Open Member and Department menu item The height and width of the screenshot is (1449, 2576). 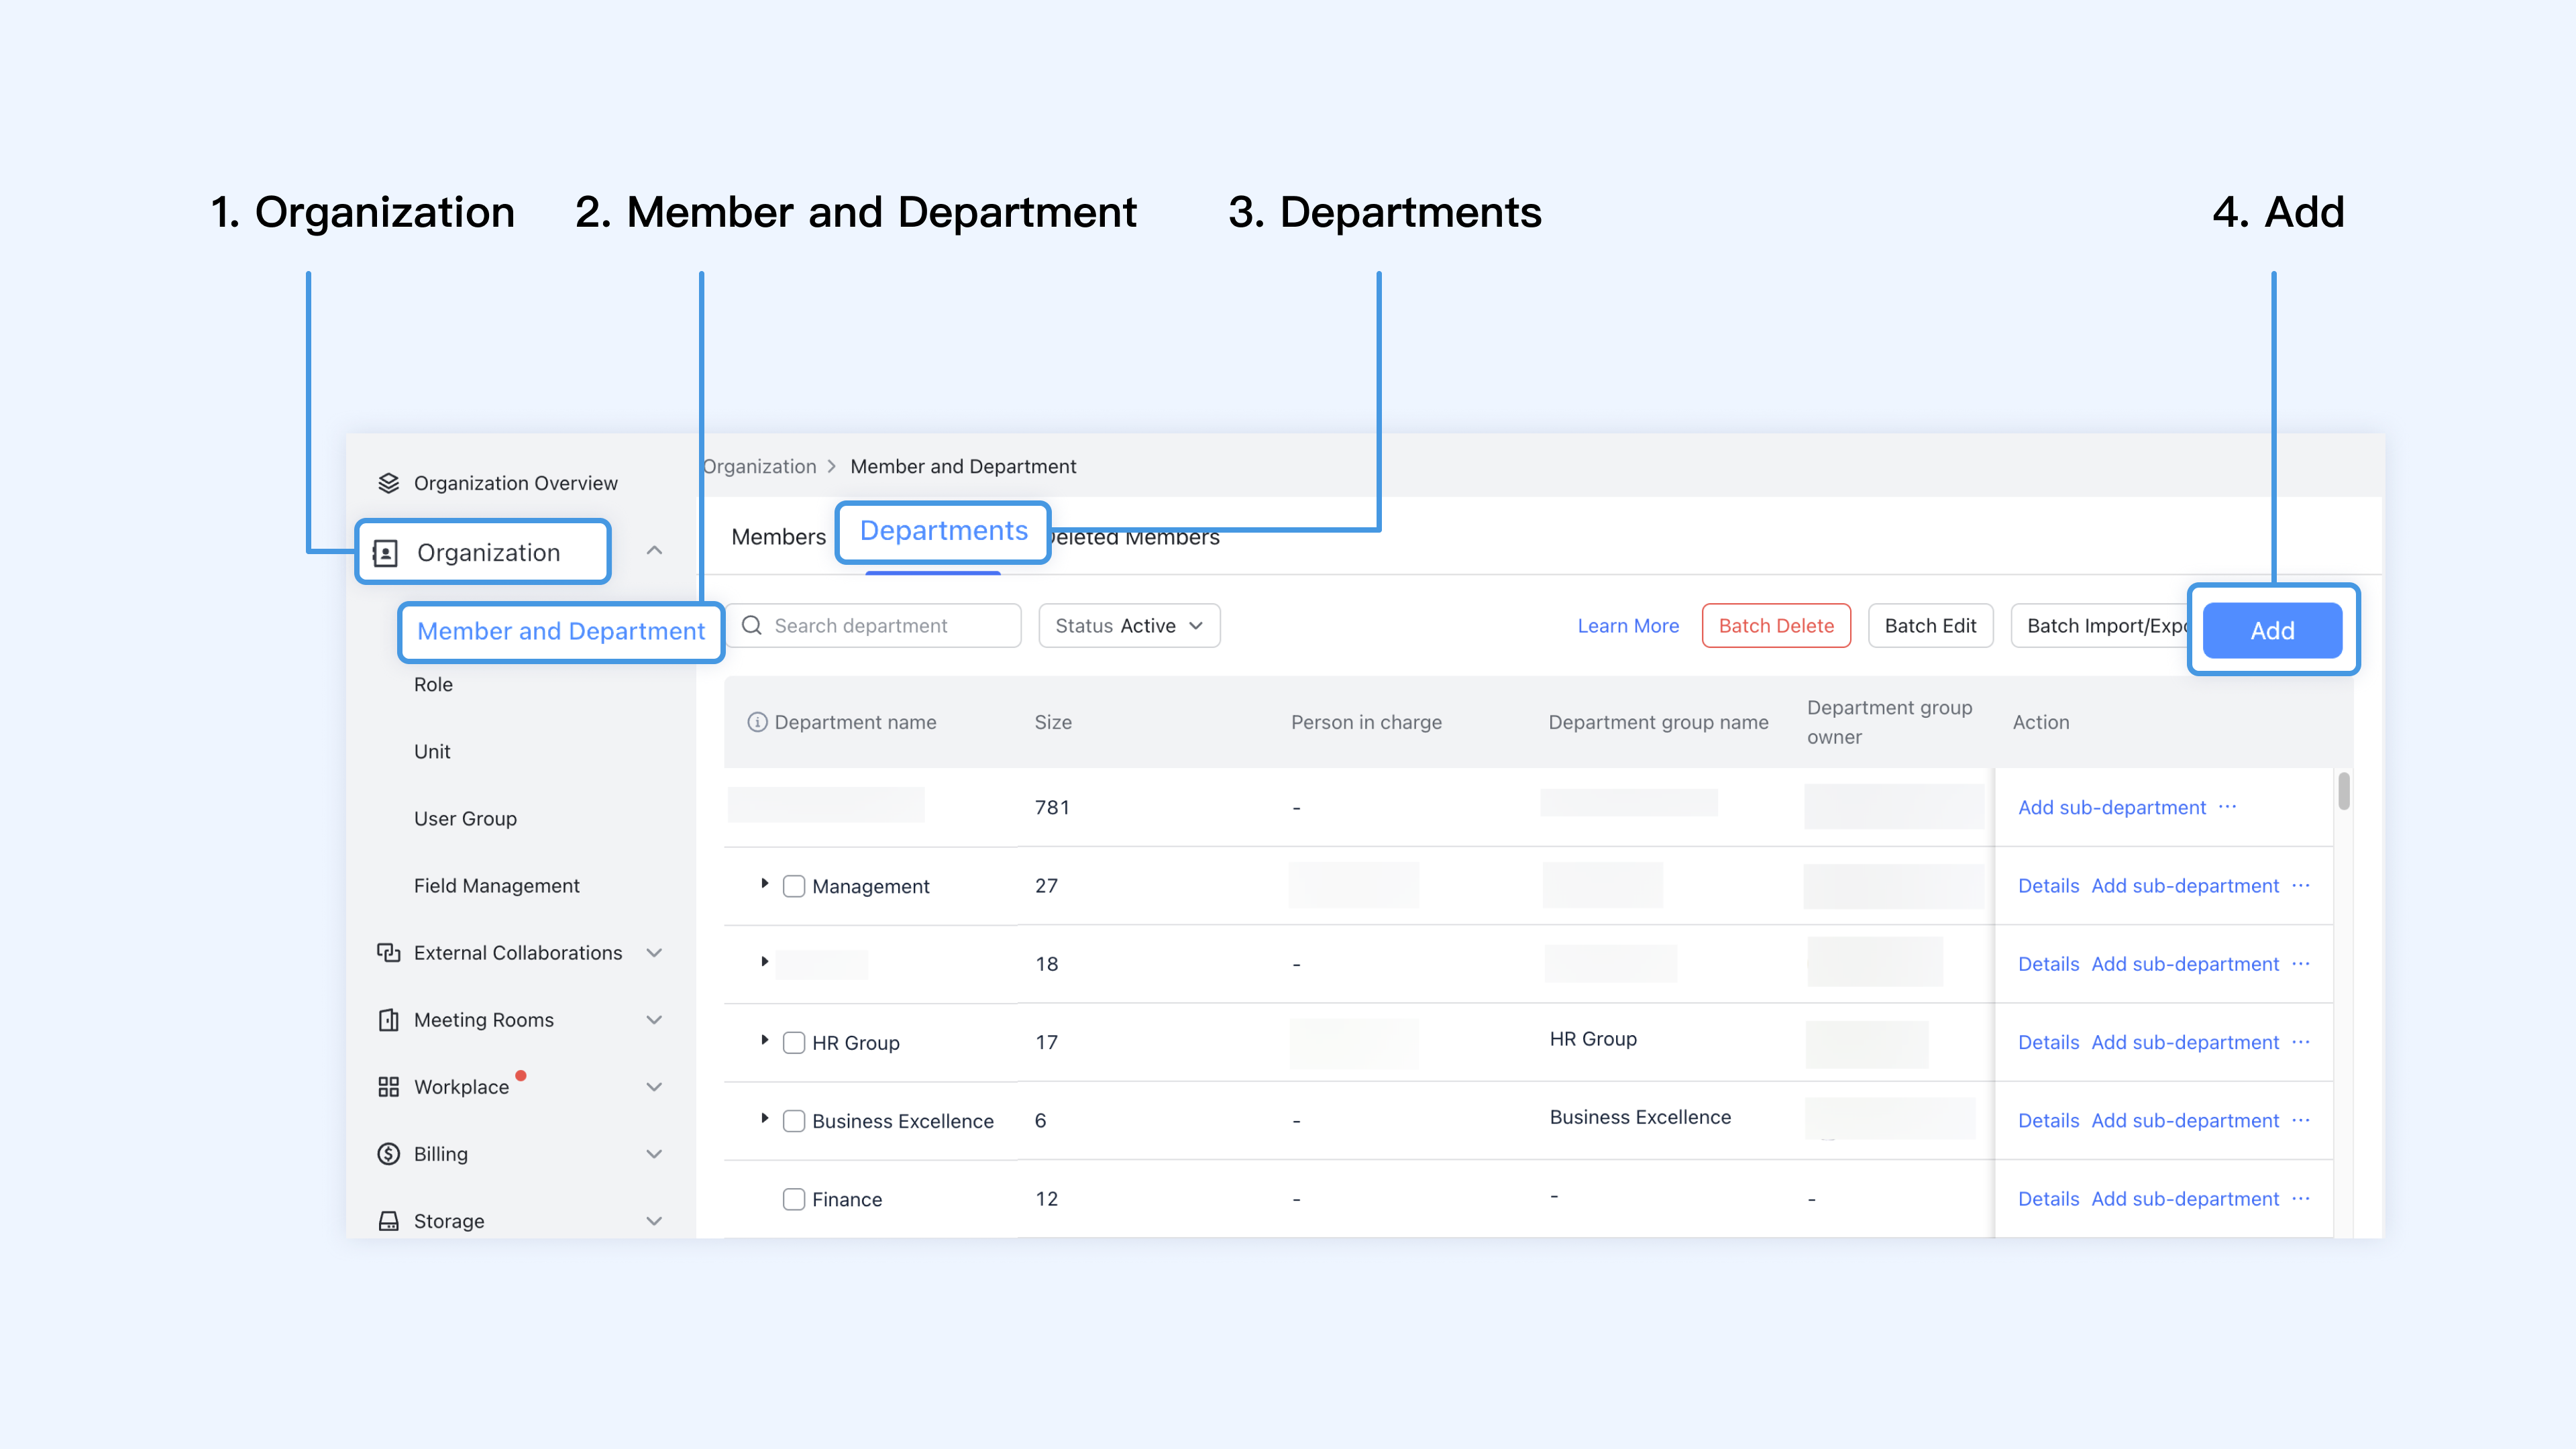point(561,631)
